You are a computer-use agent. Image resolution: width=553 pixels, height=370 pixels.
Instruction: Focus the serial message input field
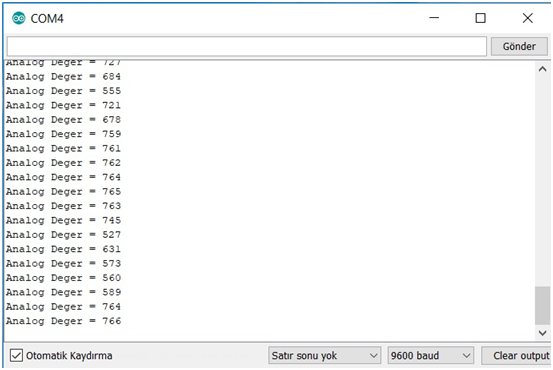click(247, 46)
